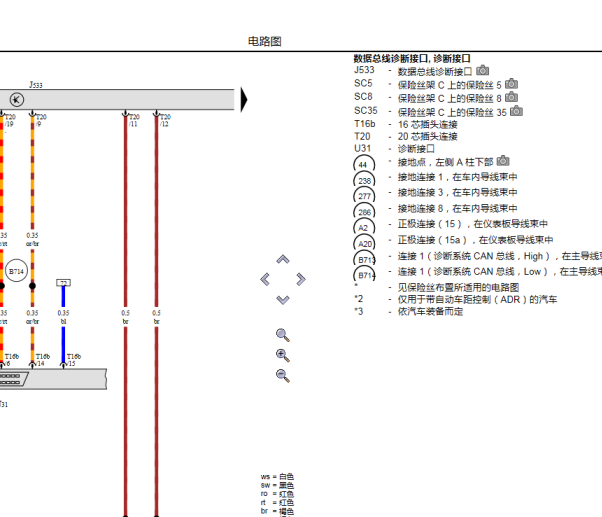Click the CAN 总线 Low connection description
The height and width of the screenshot is (517, 602).
coord(500,272)
